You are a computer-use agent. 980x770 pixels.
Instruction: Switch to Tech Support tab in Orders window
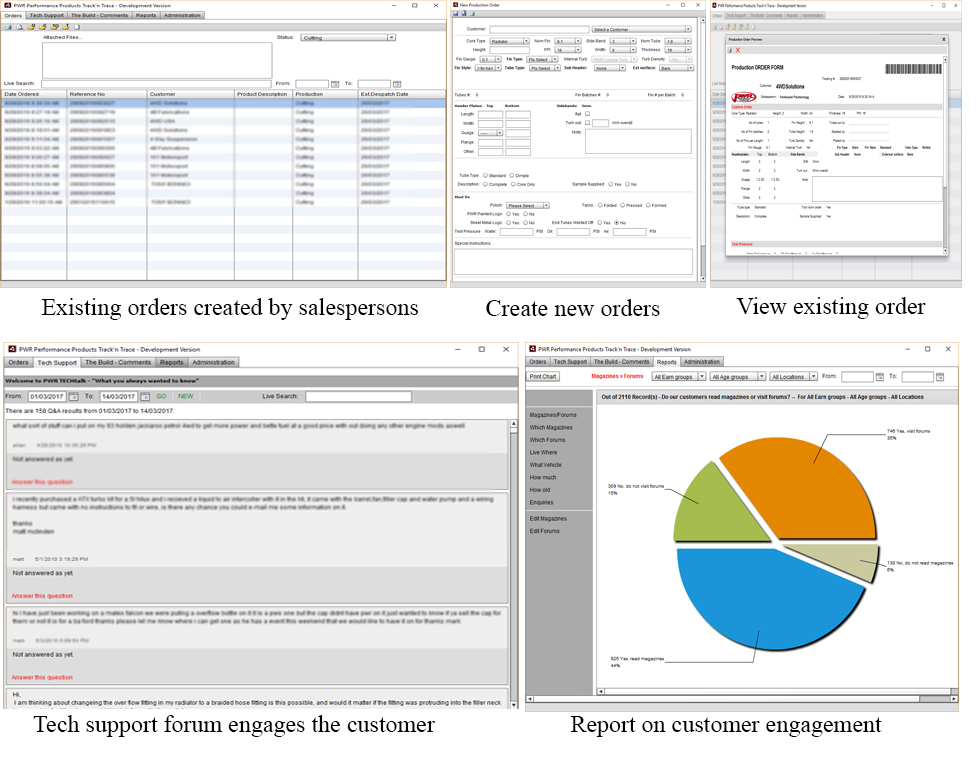(47, 15)
